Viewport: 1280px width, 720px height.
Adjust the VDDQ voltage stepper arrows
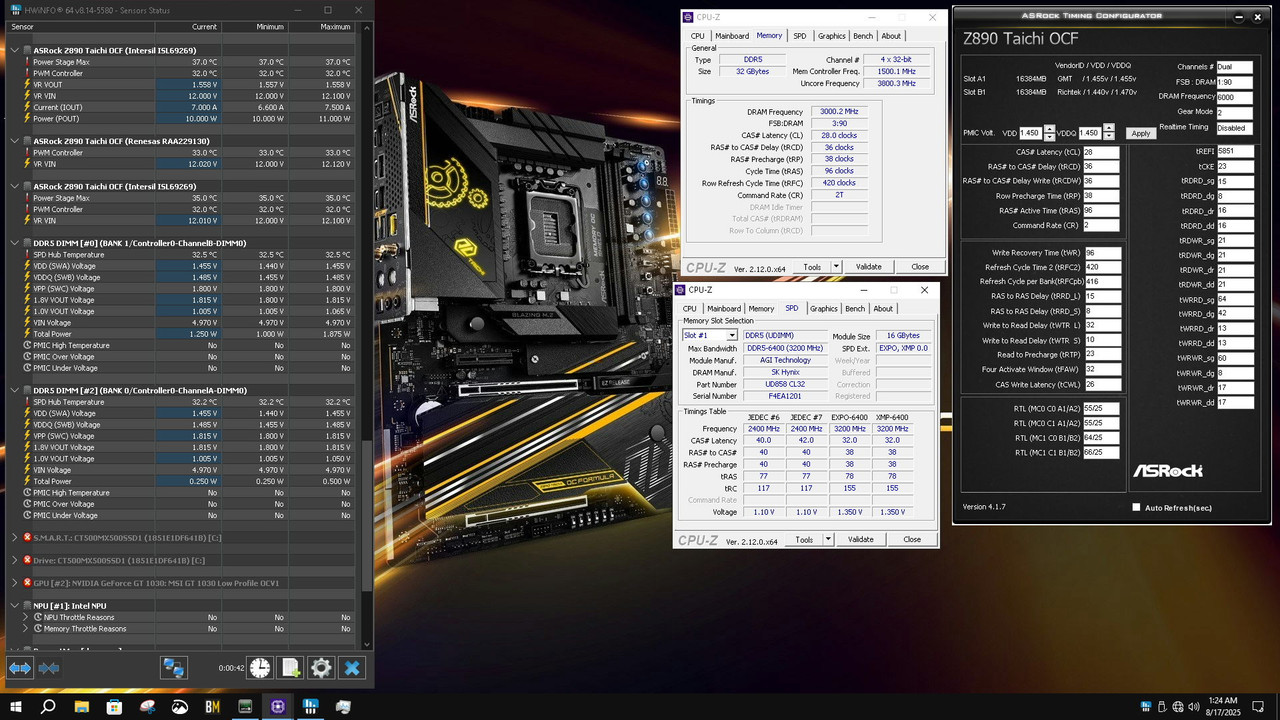(x=1108, y=133)
